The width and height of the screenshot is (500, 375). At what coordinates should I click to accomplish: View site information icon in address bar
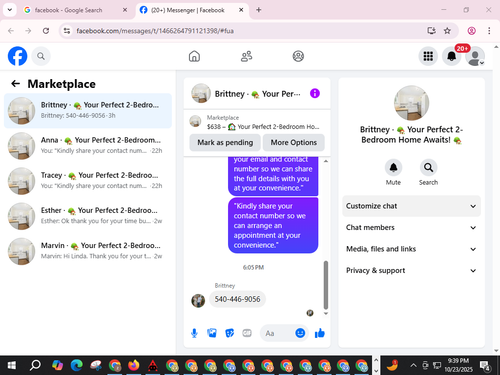(x=67, y=31)
